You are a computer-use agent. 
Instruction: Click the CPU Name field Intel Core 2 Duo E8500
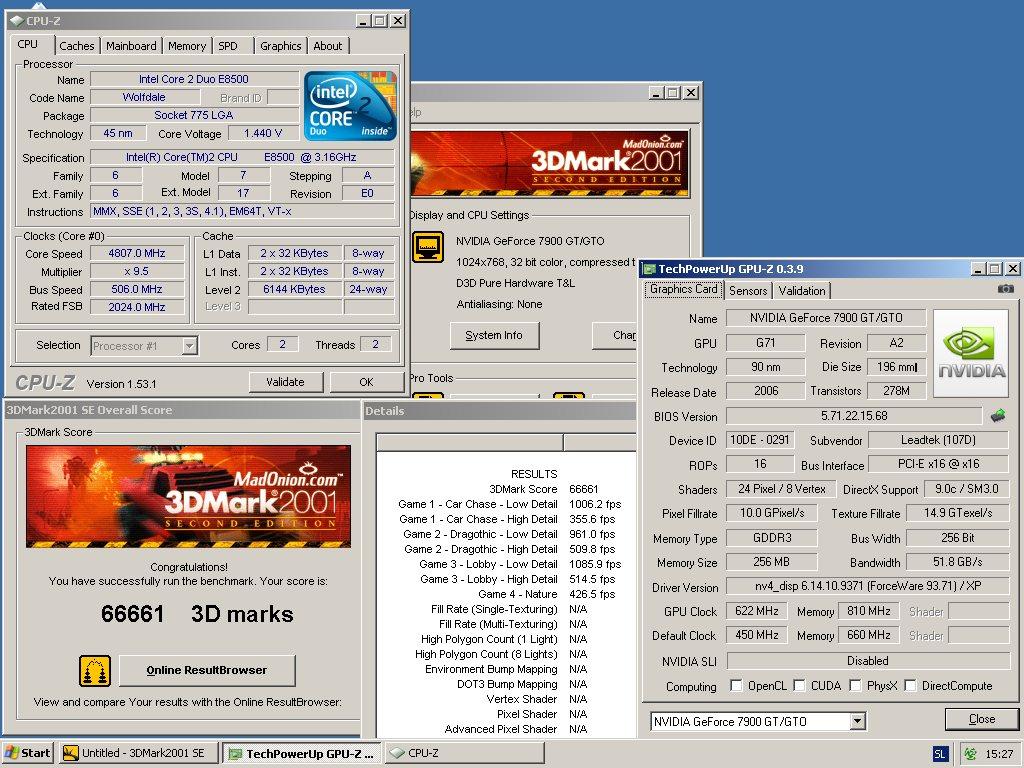click(194, 79)
